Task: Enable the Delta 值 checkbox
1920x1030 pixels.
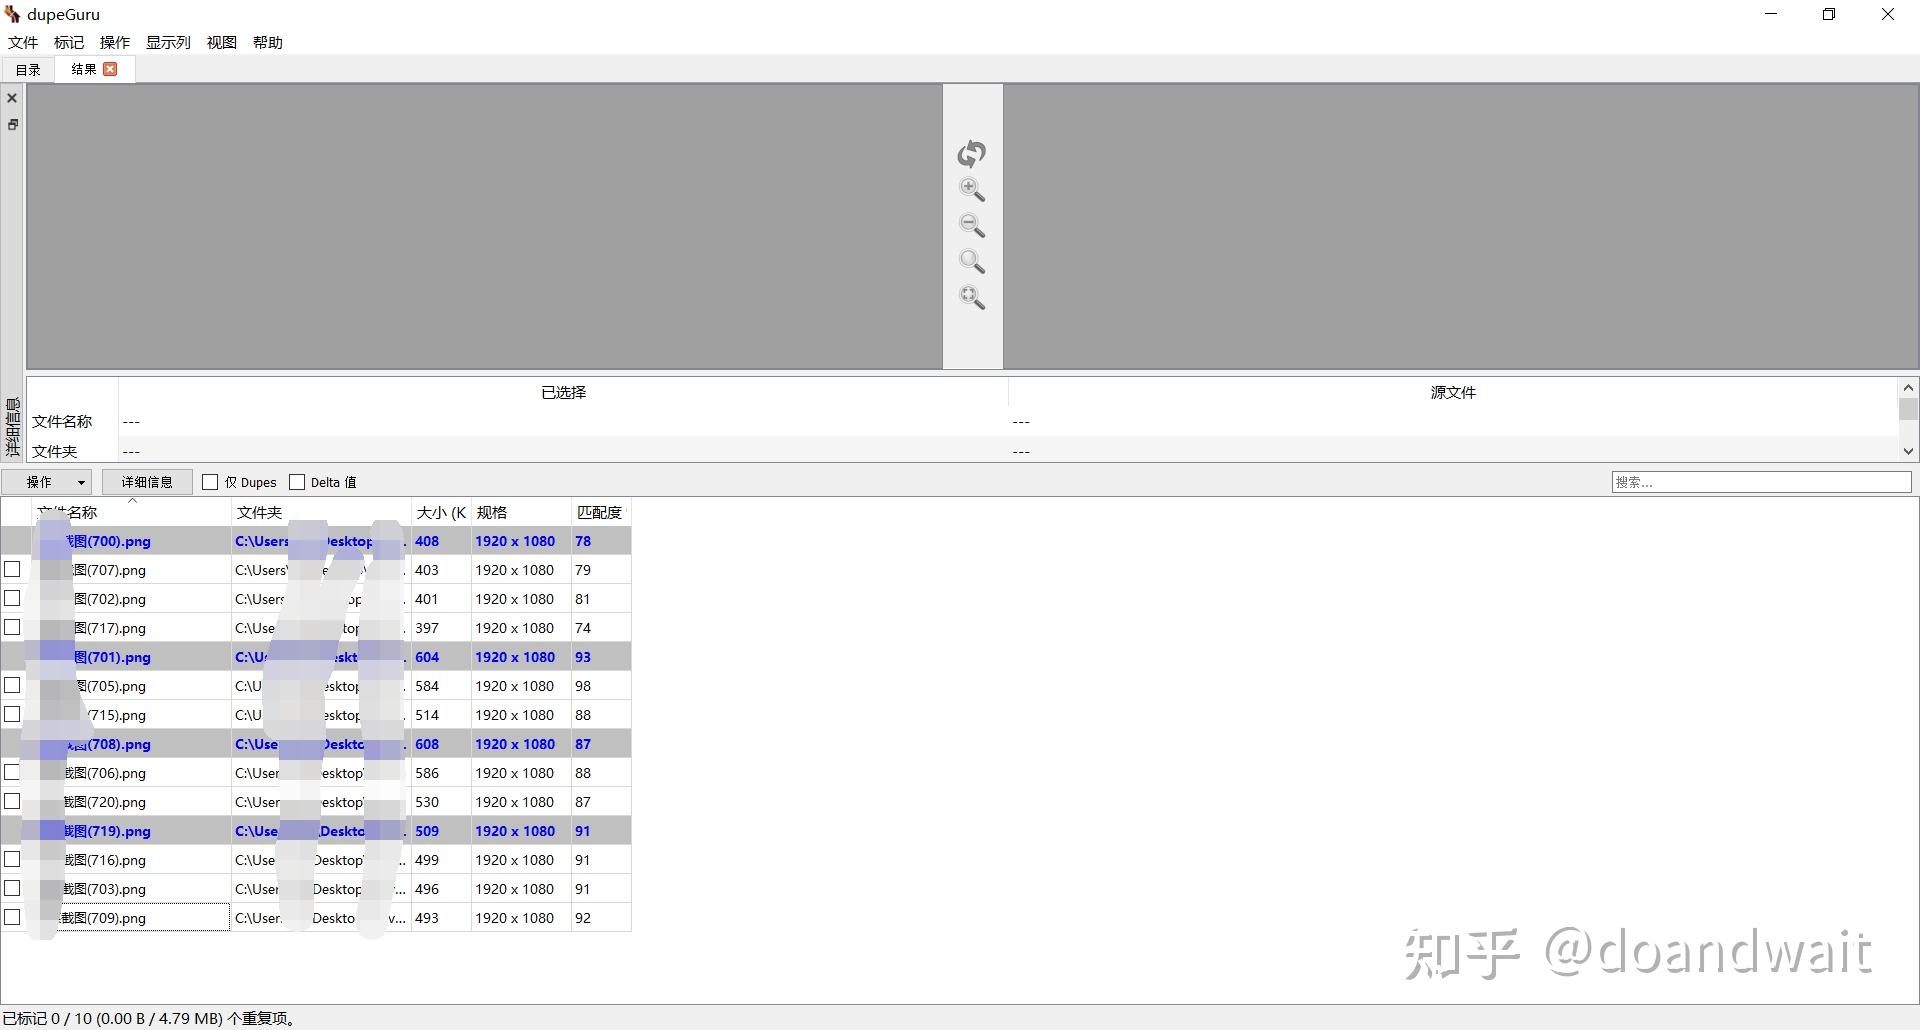Action: click(x=297, y=482)
